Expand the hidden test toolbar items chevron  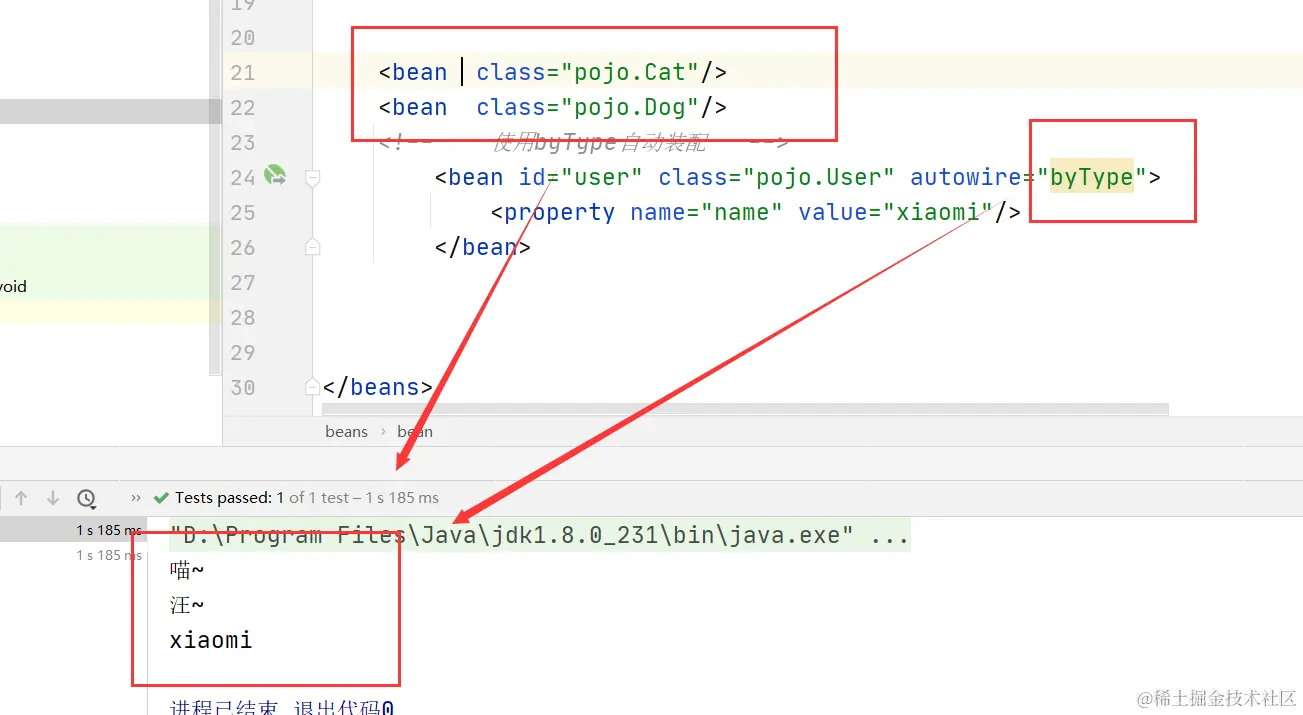click(136, 497)
